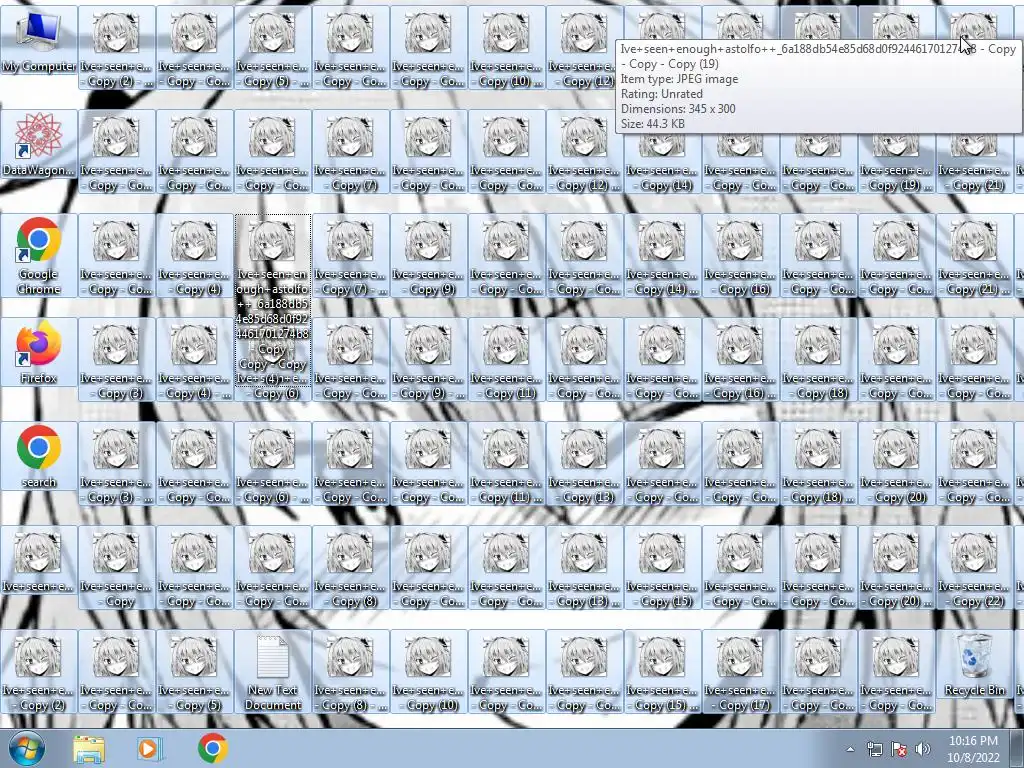Image resolution: width=1024 pixels, height=768 pixels.
Task: Select the original Ive+seen image without Copy suffix
Action: point(39,561)
